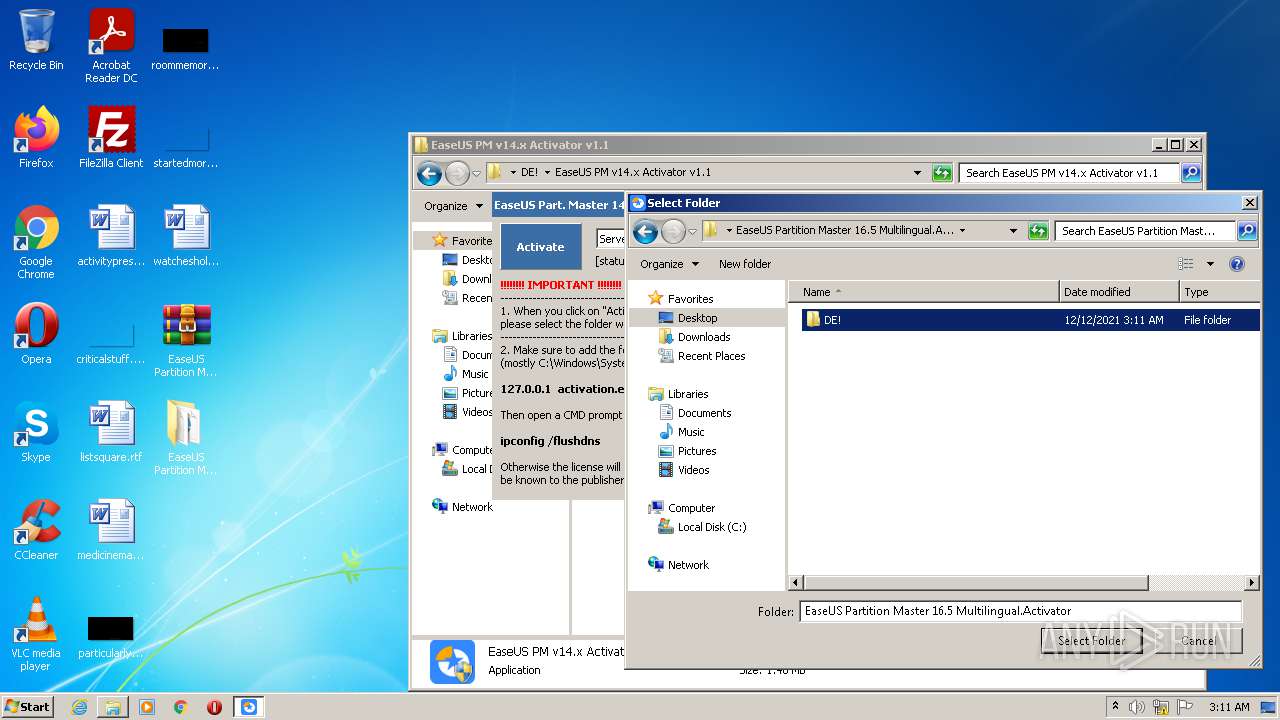The width and height of the screenshot is (1280, 720).
Task: Open recent pages dropdown in Select Folder dialog
Action: coord(692,232)
